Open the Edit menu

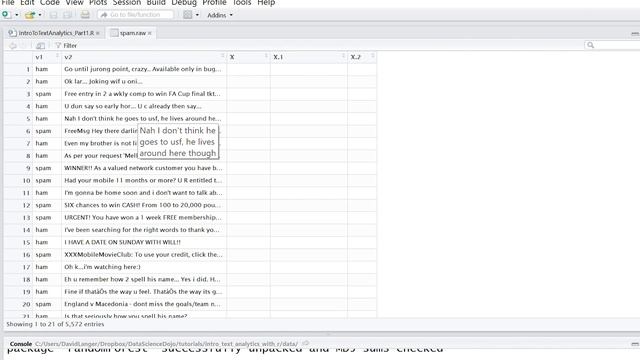[x=27, y=3]
